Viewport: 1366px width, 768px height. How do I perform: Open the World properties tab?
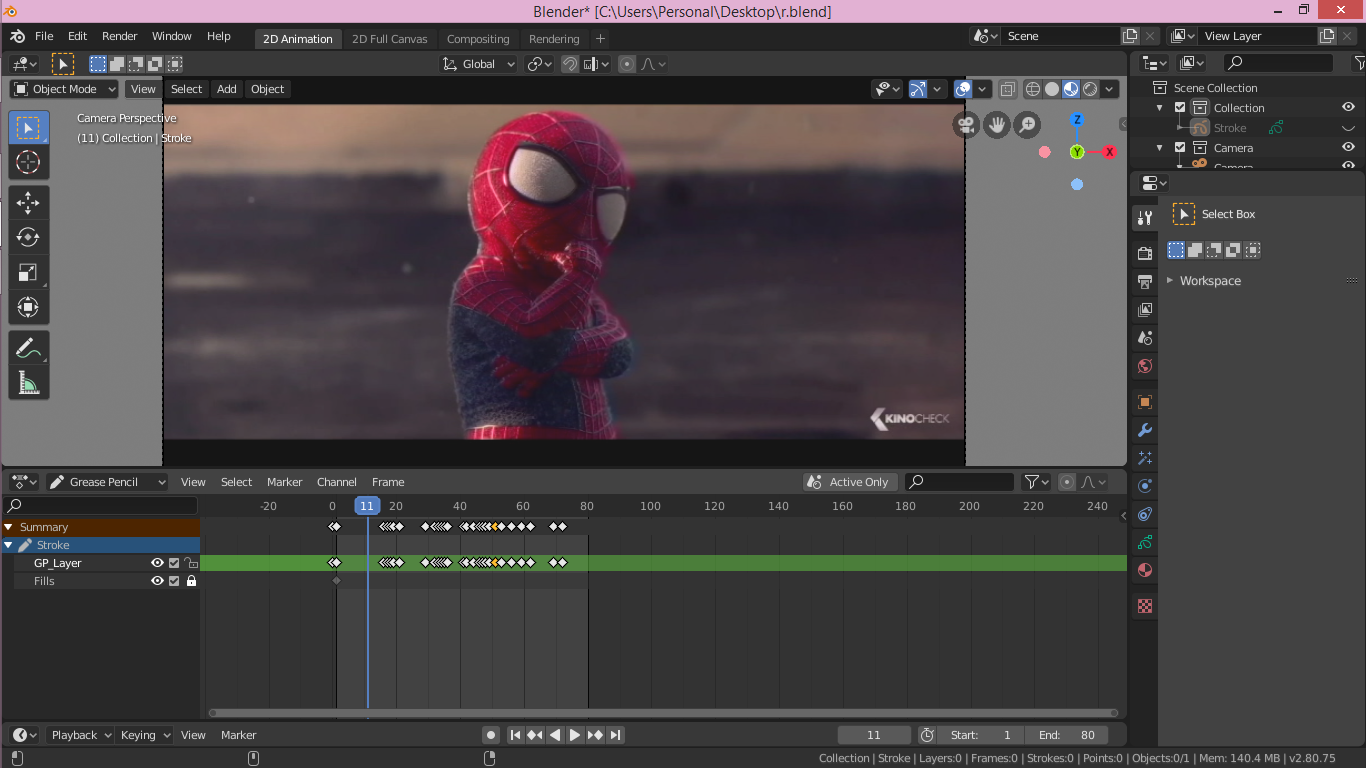click(x=1143, y=366)
